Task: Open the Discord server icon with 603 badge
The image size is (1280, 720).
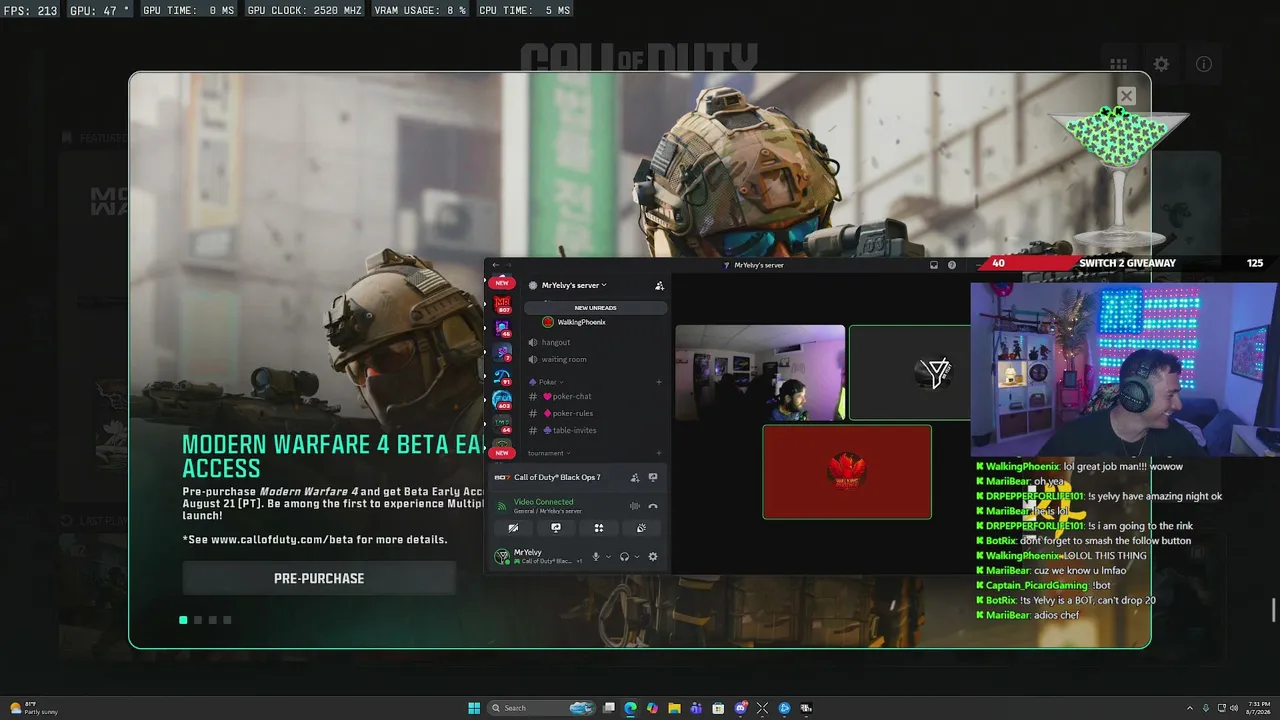Action: click(x=502, y=401)
